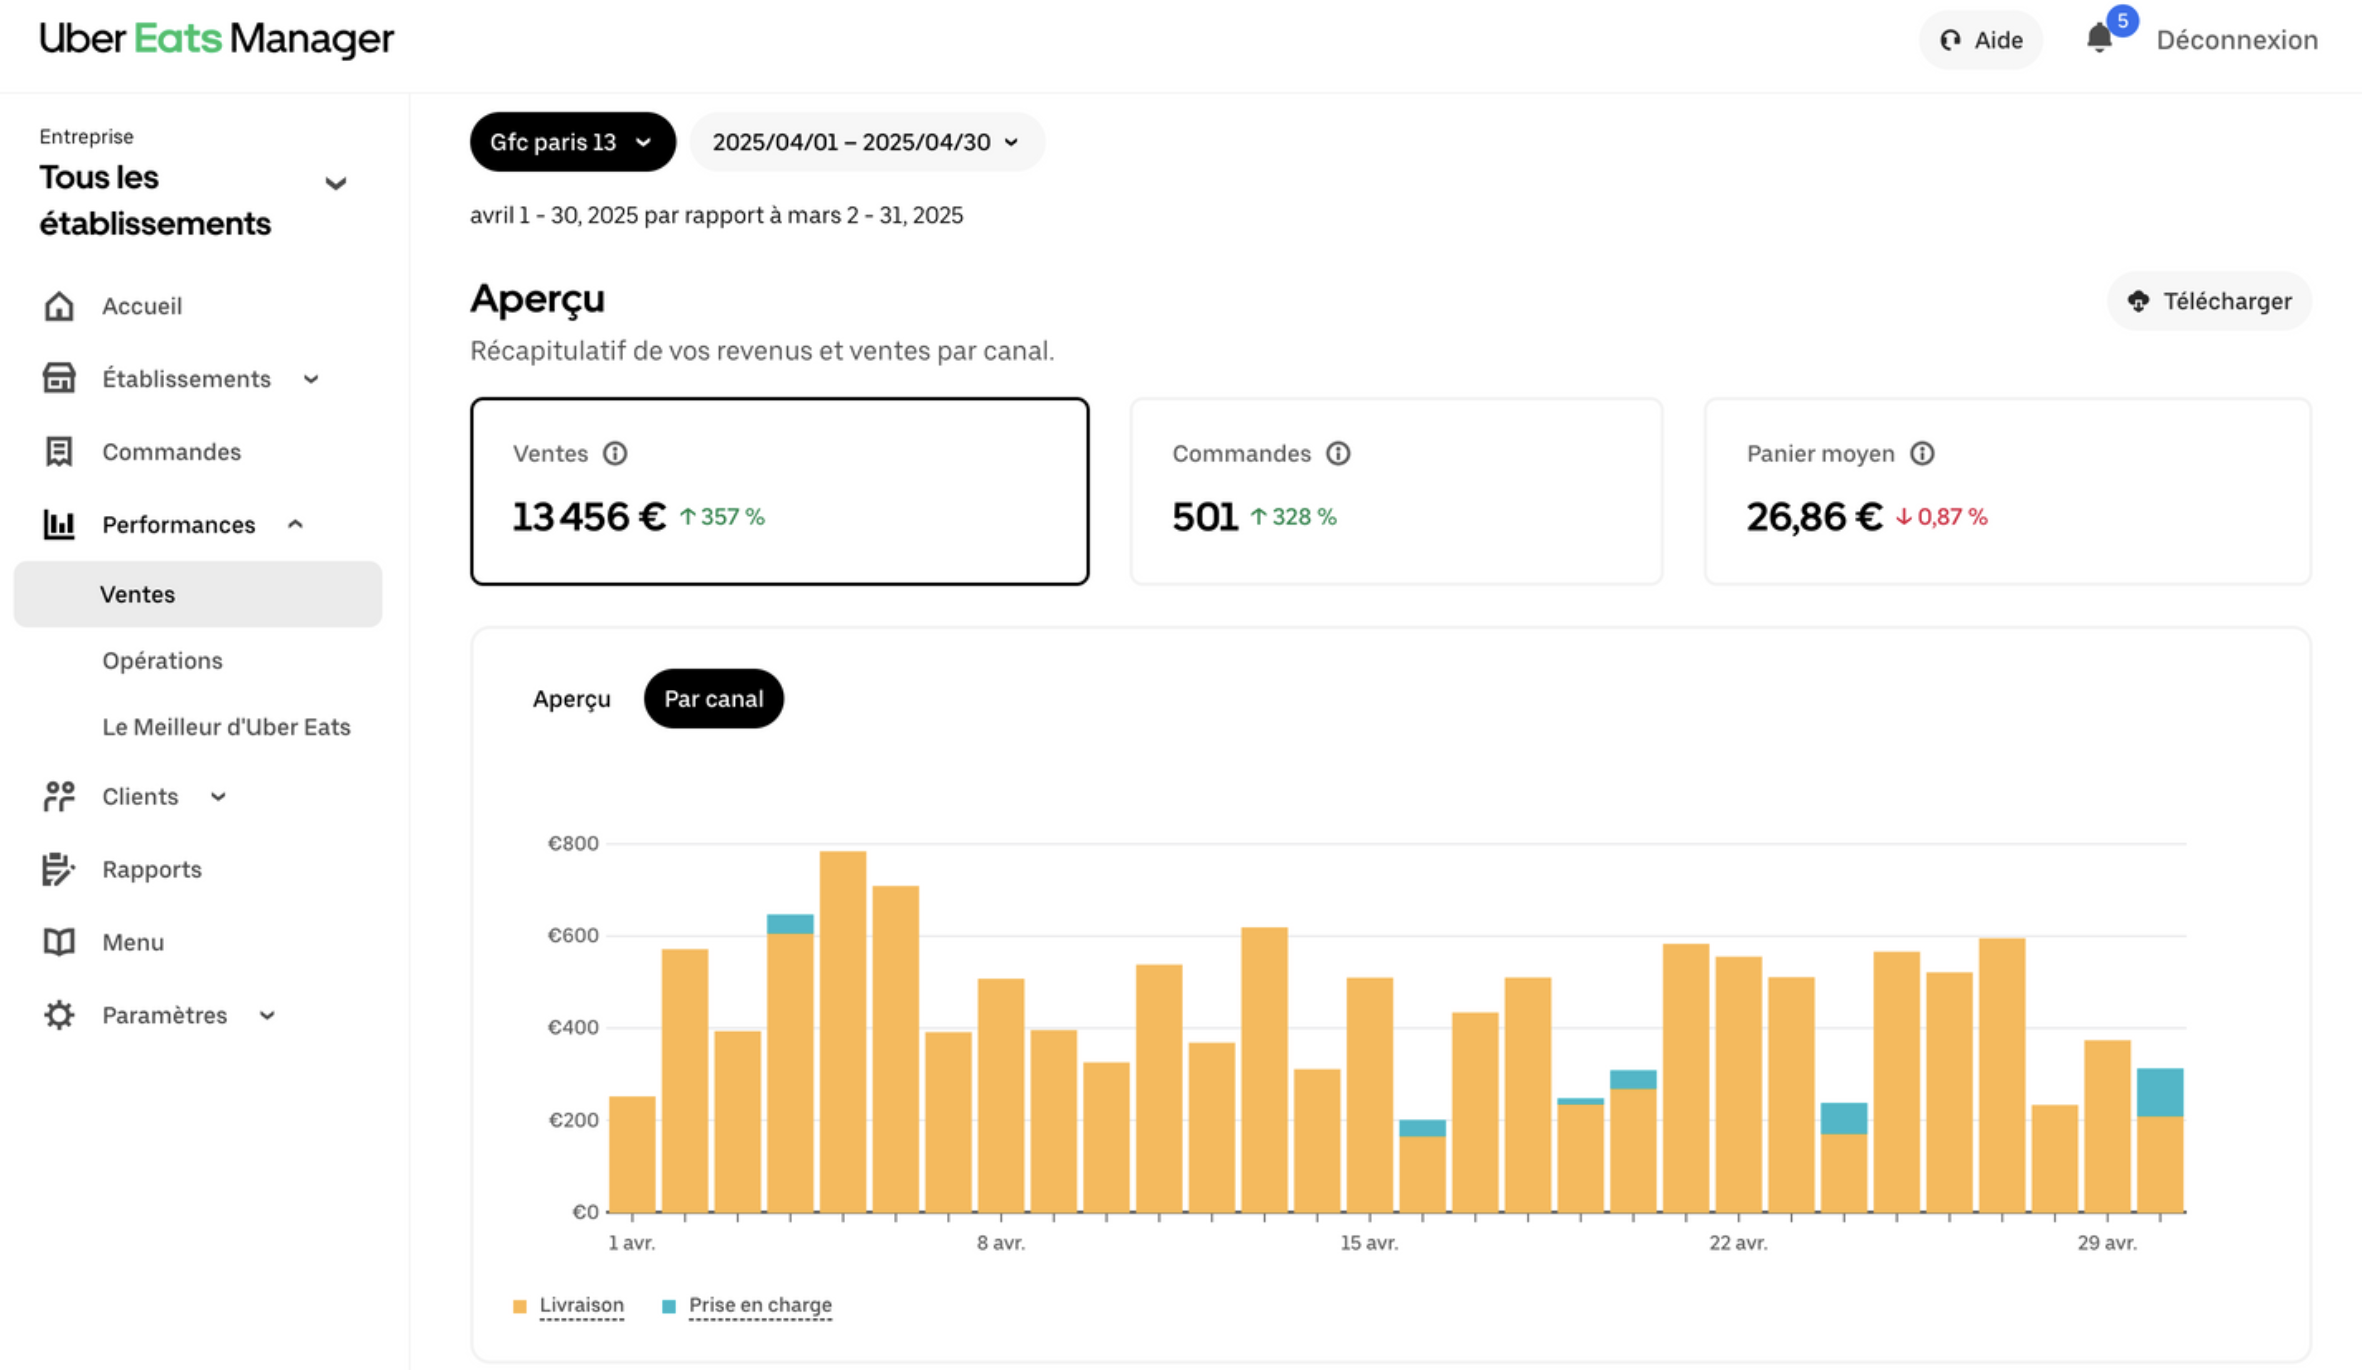Switch chart view to Aperçu
The width and height of the screenshot is (2362, 1370).
571,699
